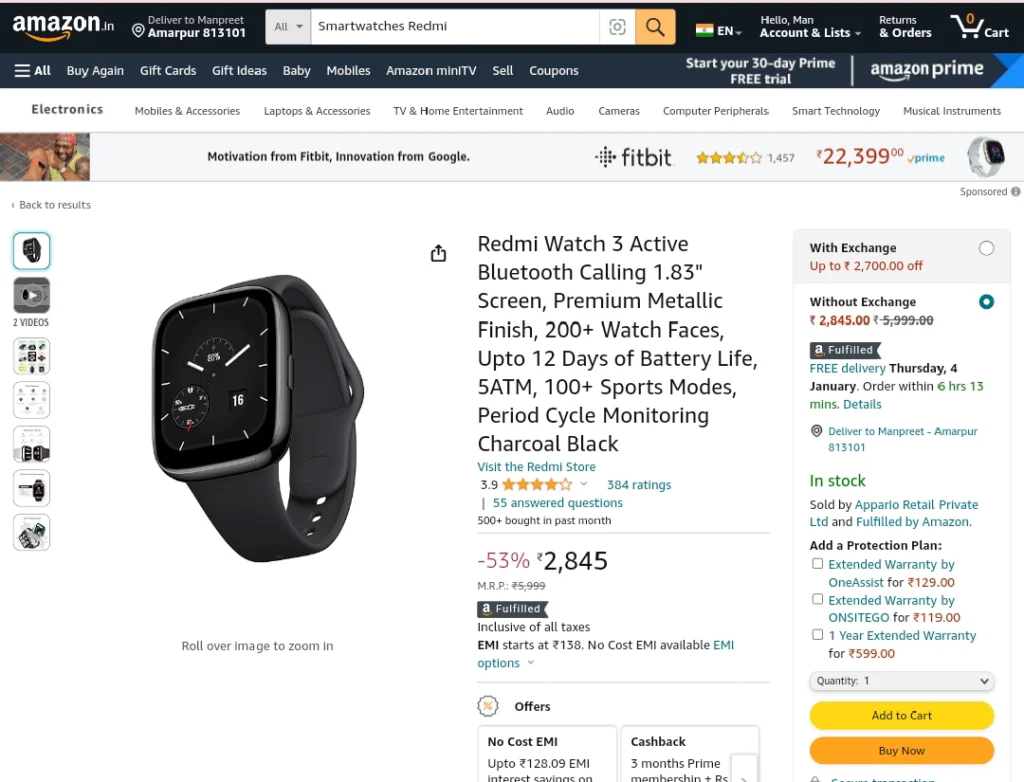Click the Amazon.in logo
The width and height of the screenshot is (1024, 782).
[x=63, y=27]
